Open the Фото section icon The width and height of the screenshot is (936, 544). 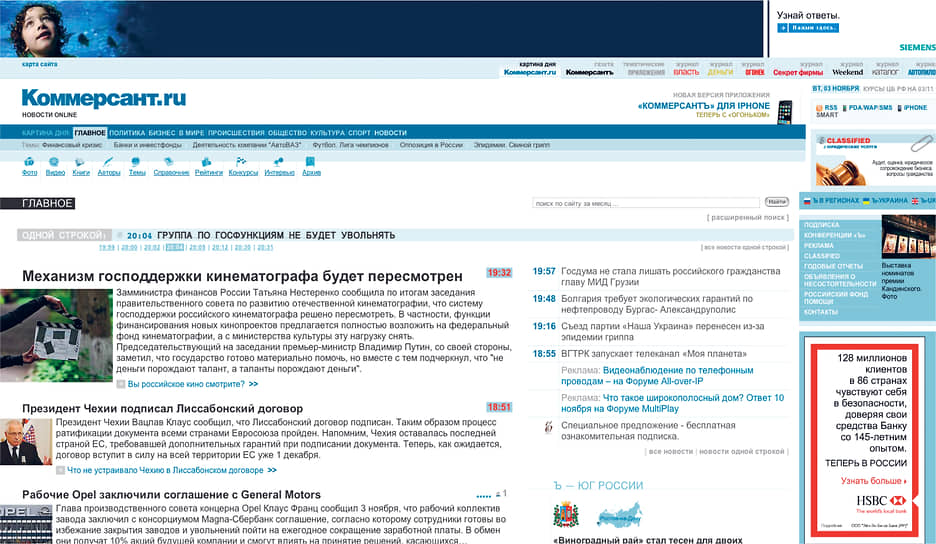pos(29,162)
